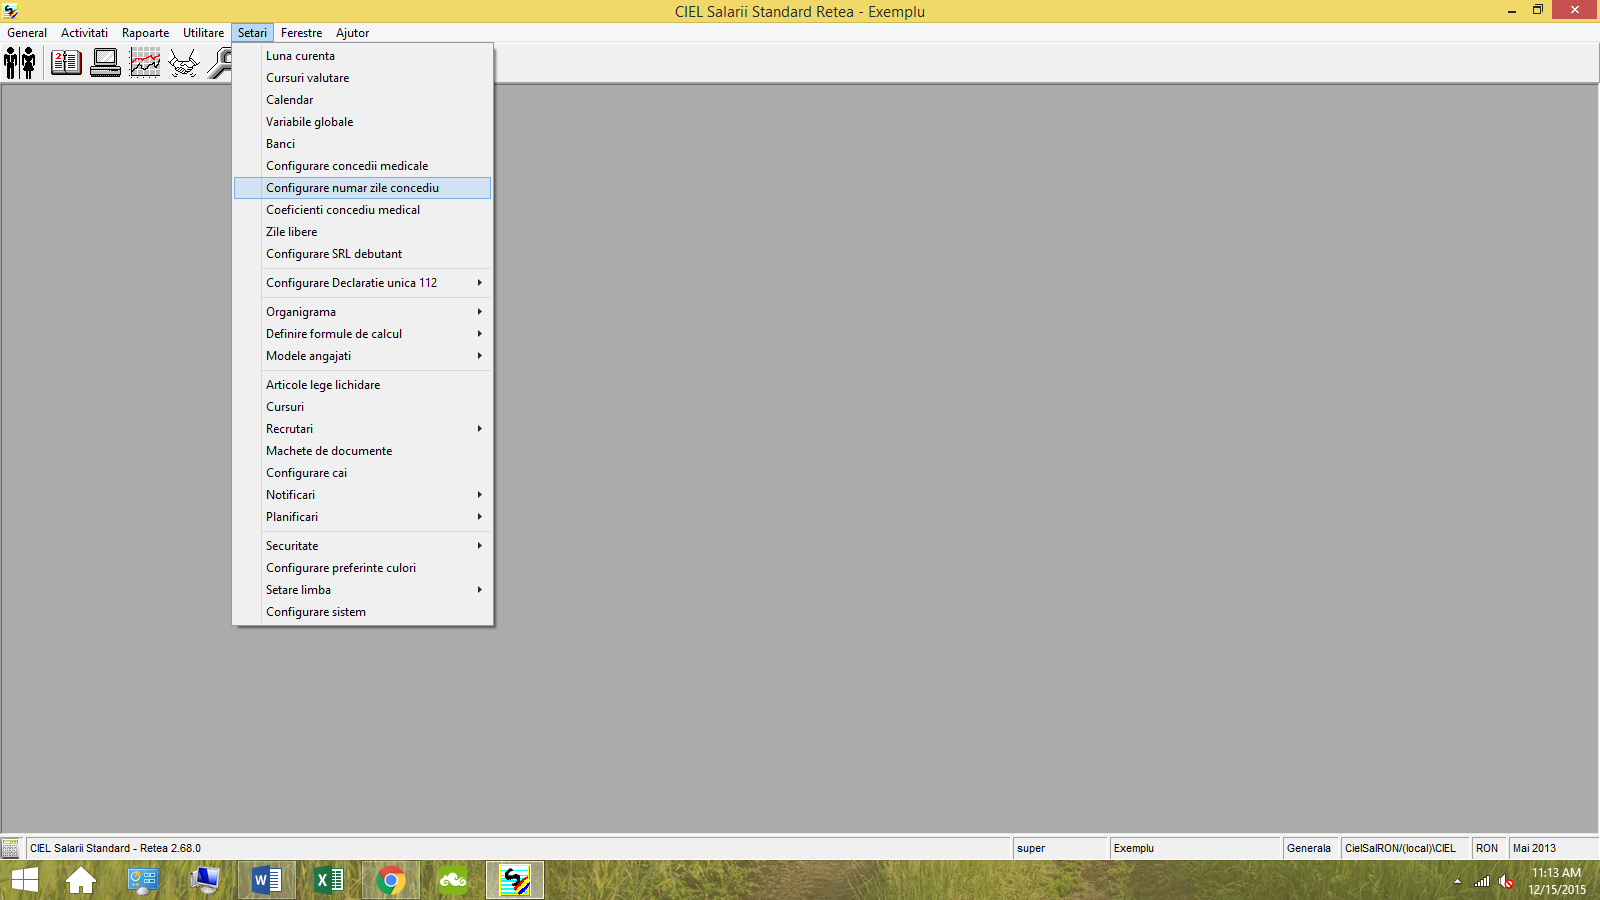
Task: Choose Calendar from Setari menu
Action: 362,100
